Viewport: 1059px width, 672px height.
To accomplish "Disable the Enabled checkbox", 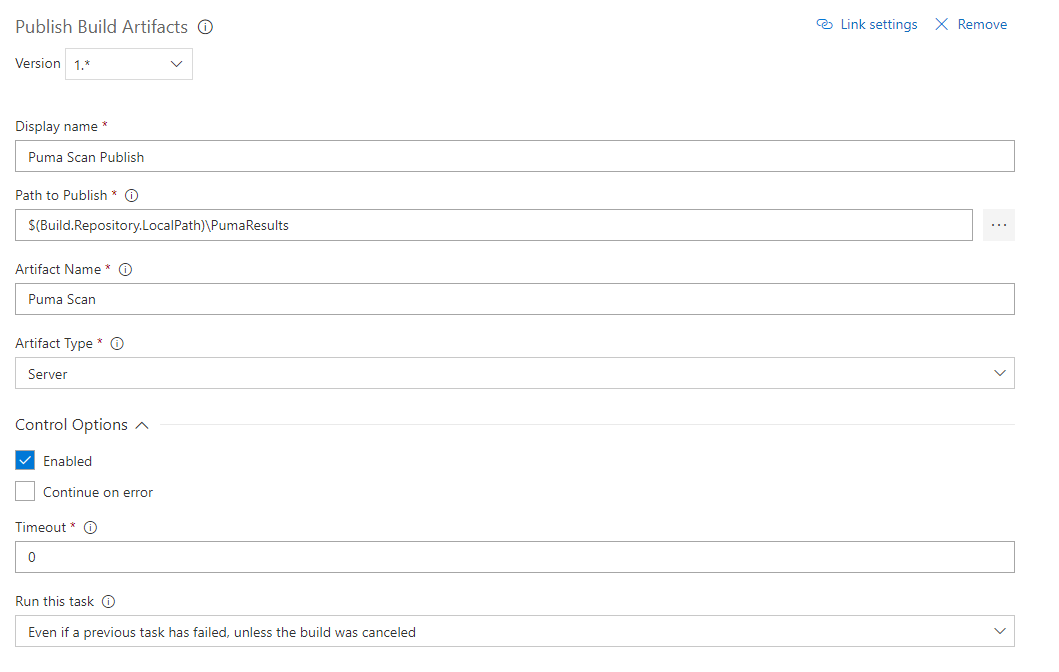I will point(25,460).
